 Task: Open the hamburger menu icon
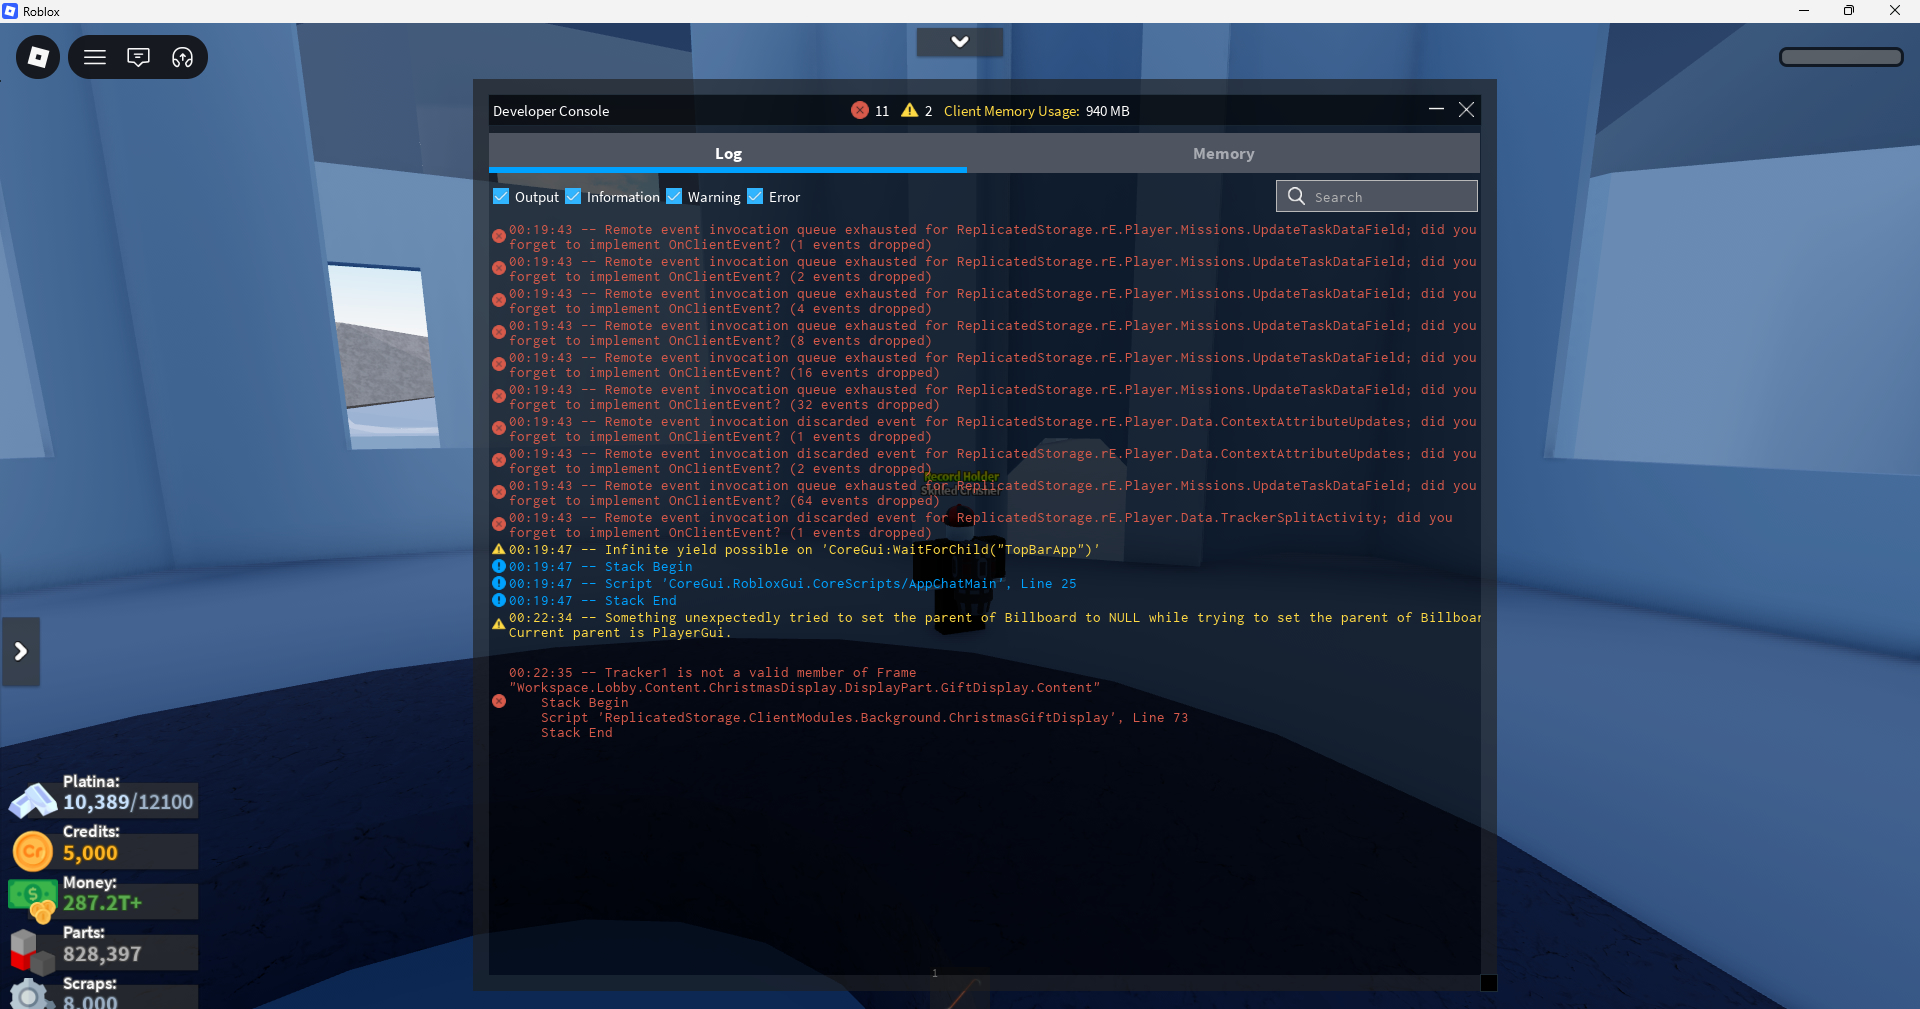[x=95, y=57]
